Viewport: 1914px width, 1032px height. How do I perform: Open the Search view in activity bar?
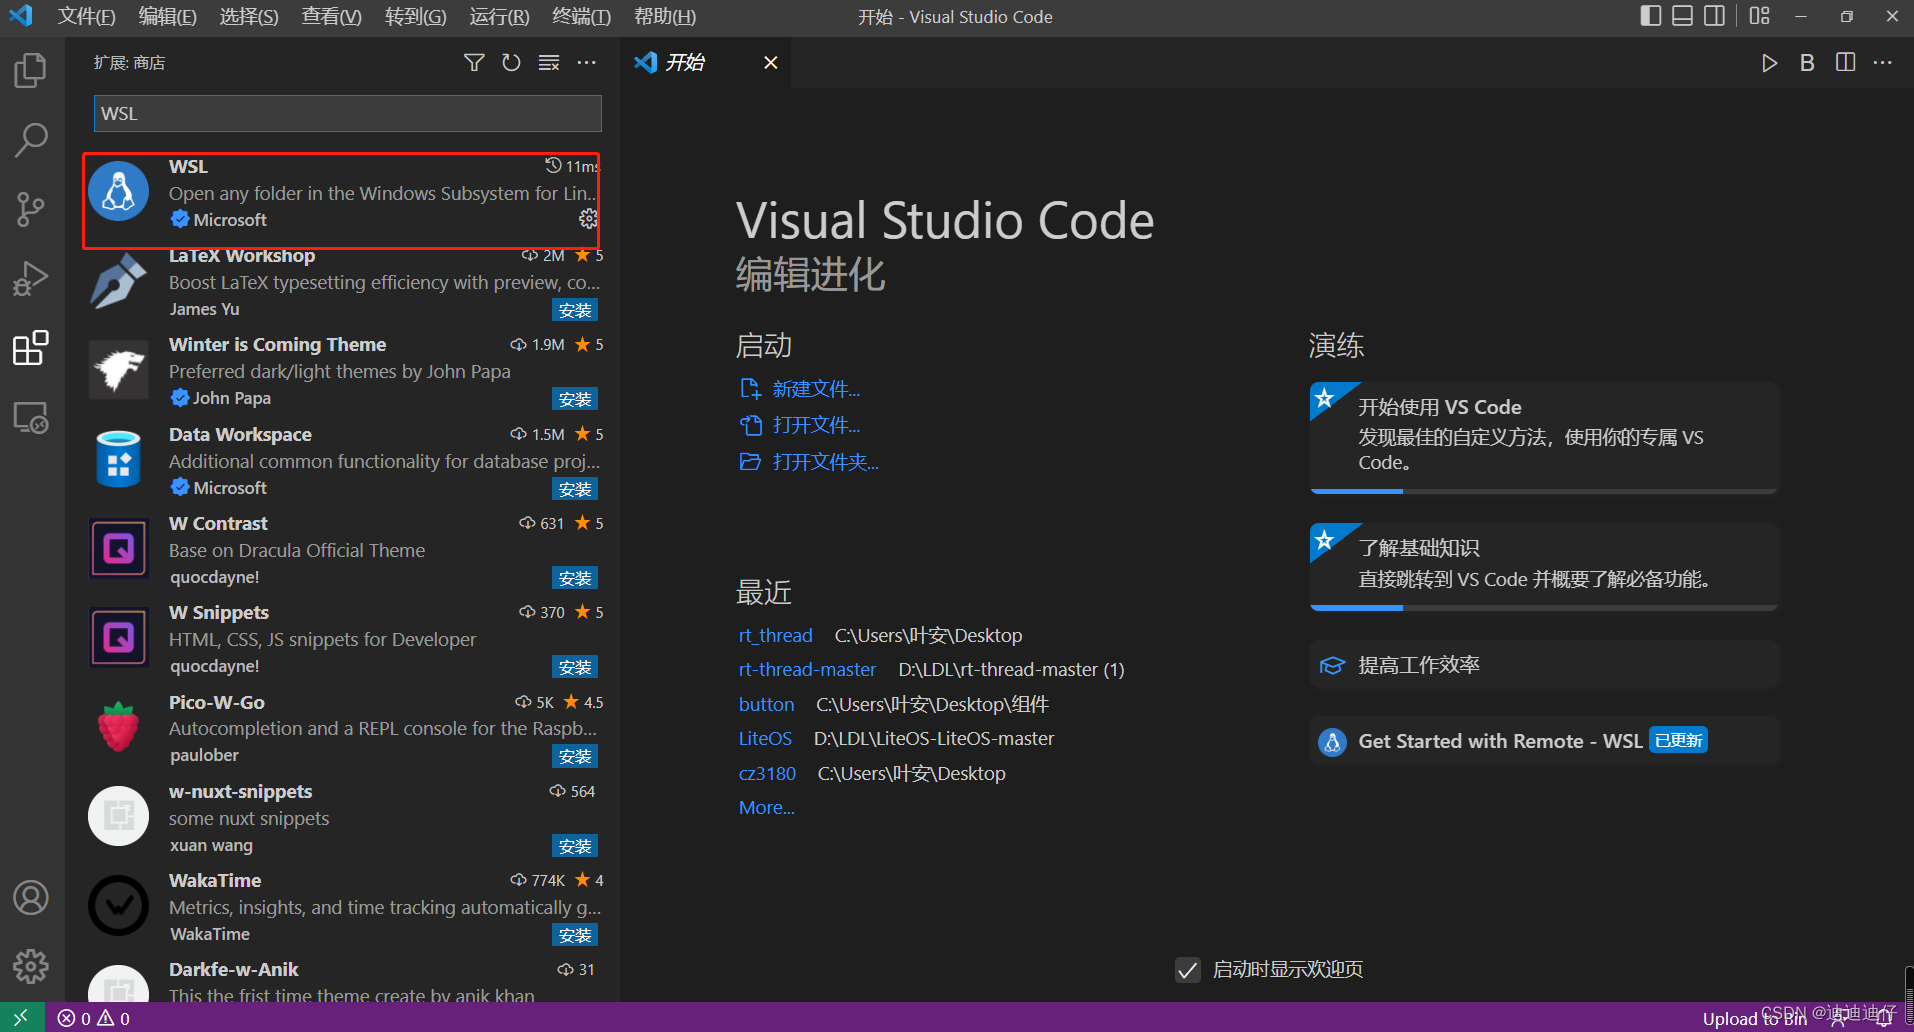click(31, 140)
